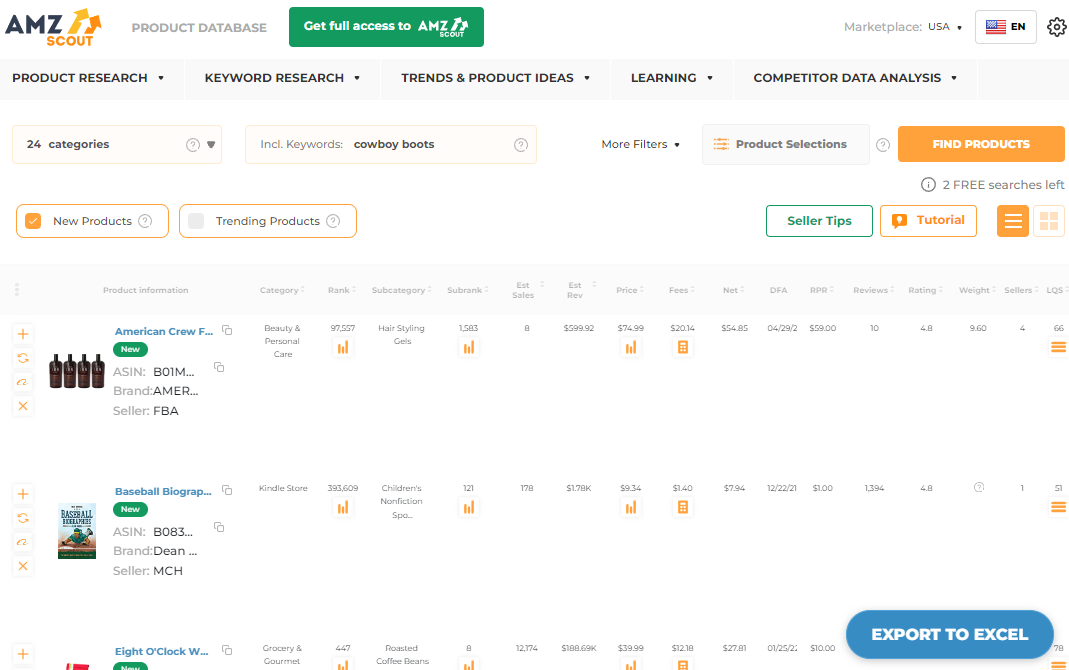Open fees calculator for American Crew
The width and height of the screenshot is (1069, 670).
click(x=682, y=348)
